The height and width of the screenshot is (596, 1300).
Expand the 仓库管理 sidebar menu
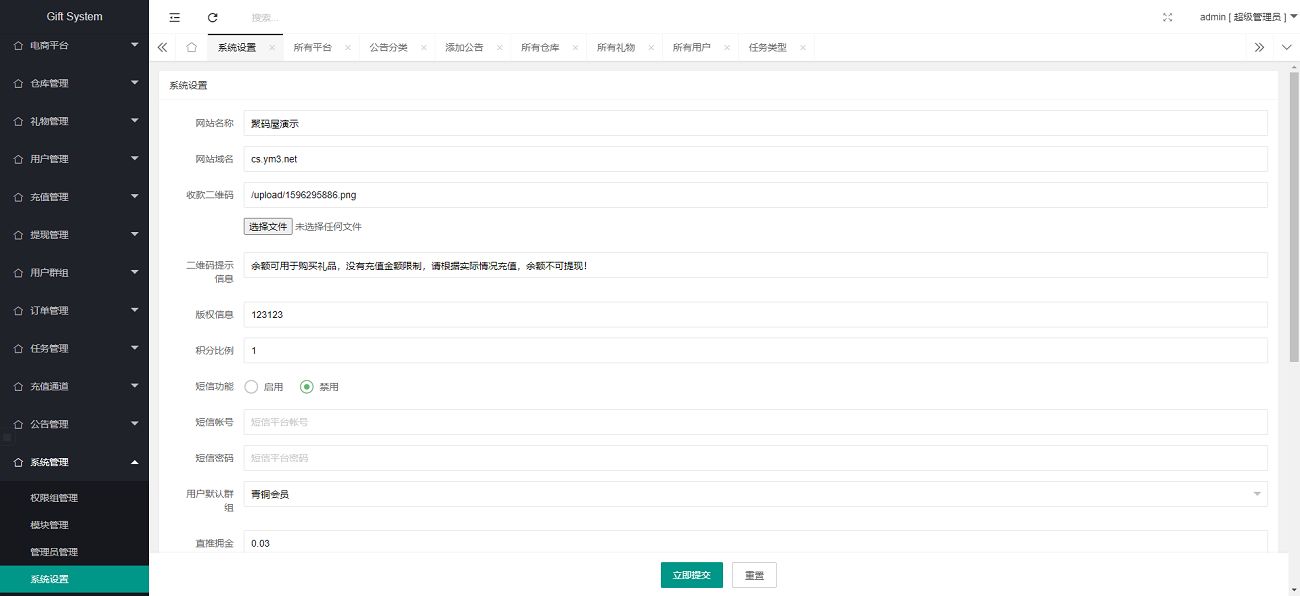click(x=74, y=83)
